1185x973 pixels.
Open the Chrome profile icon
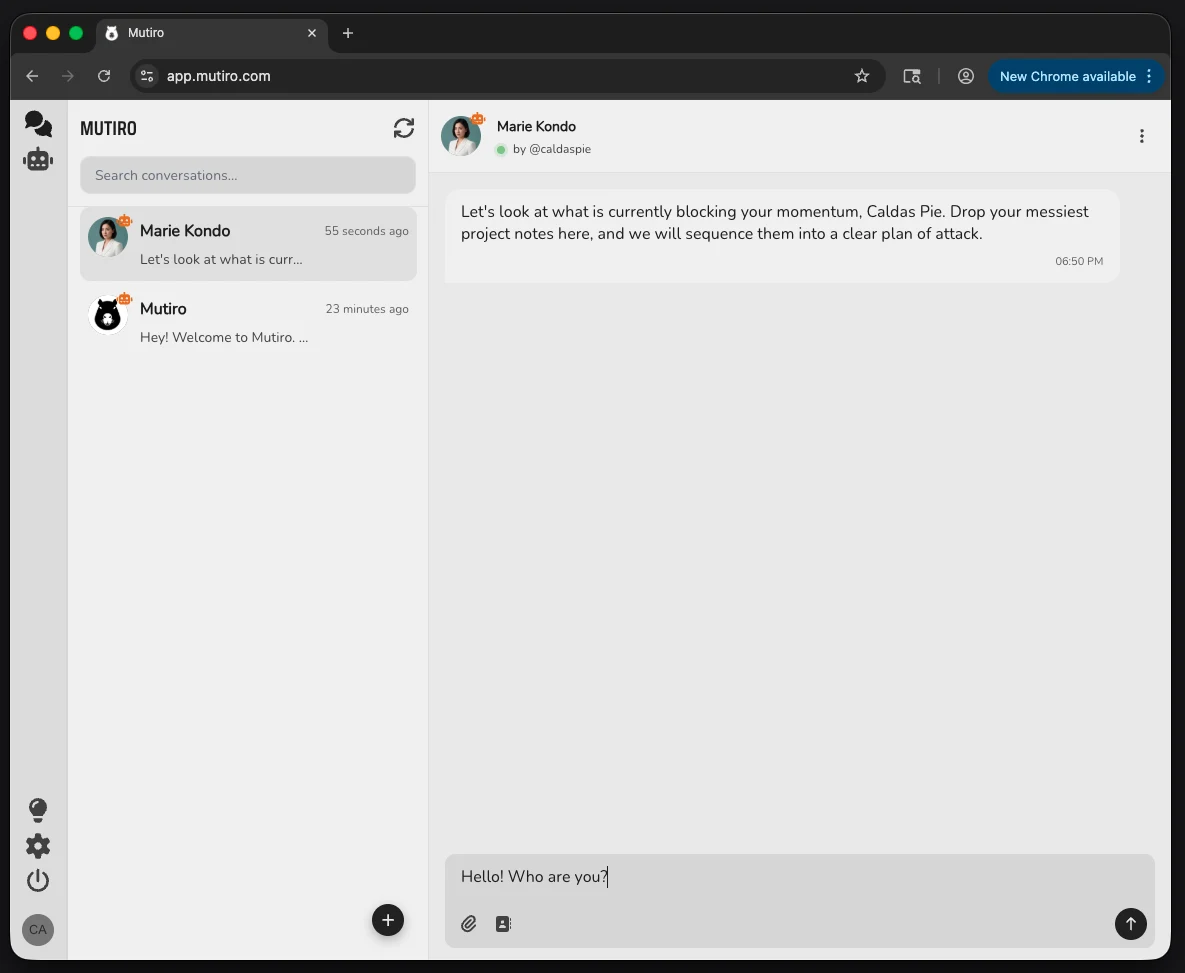pyautogui.click(x=965, y=76)
